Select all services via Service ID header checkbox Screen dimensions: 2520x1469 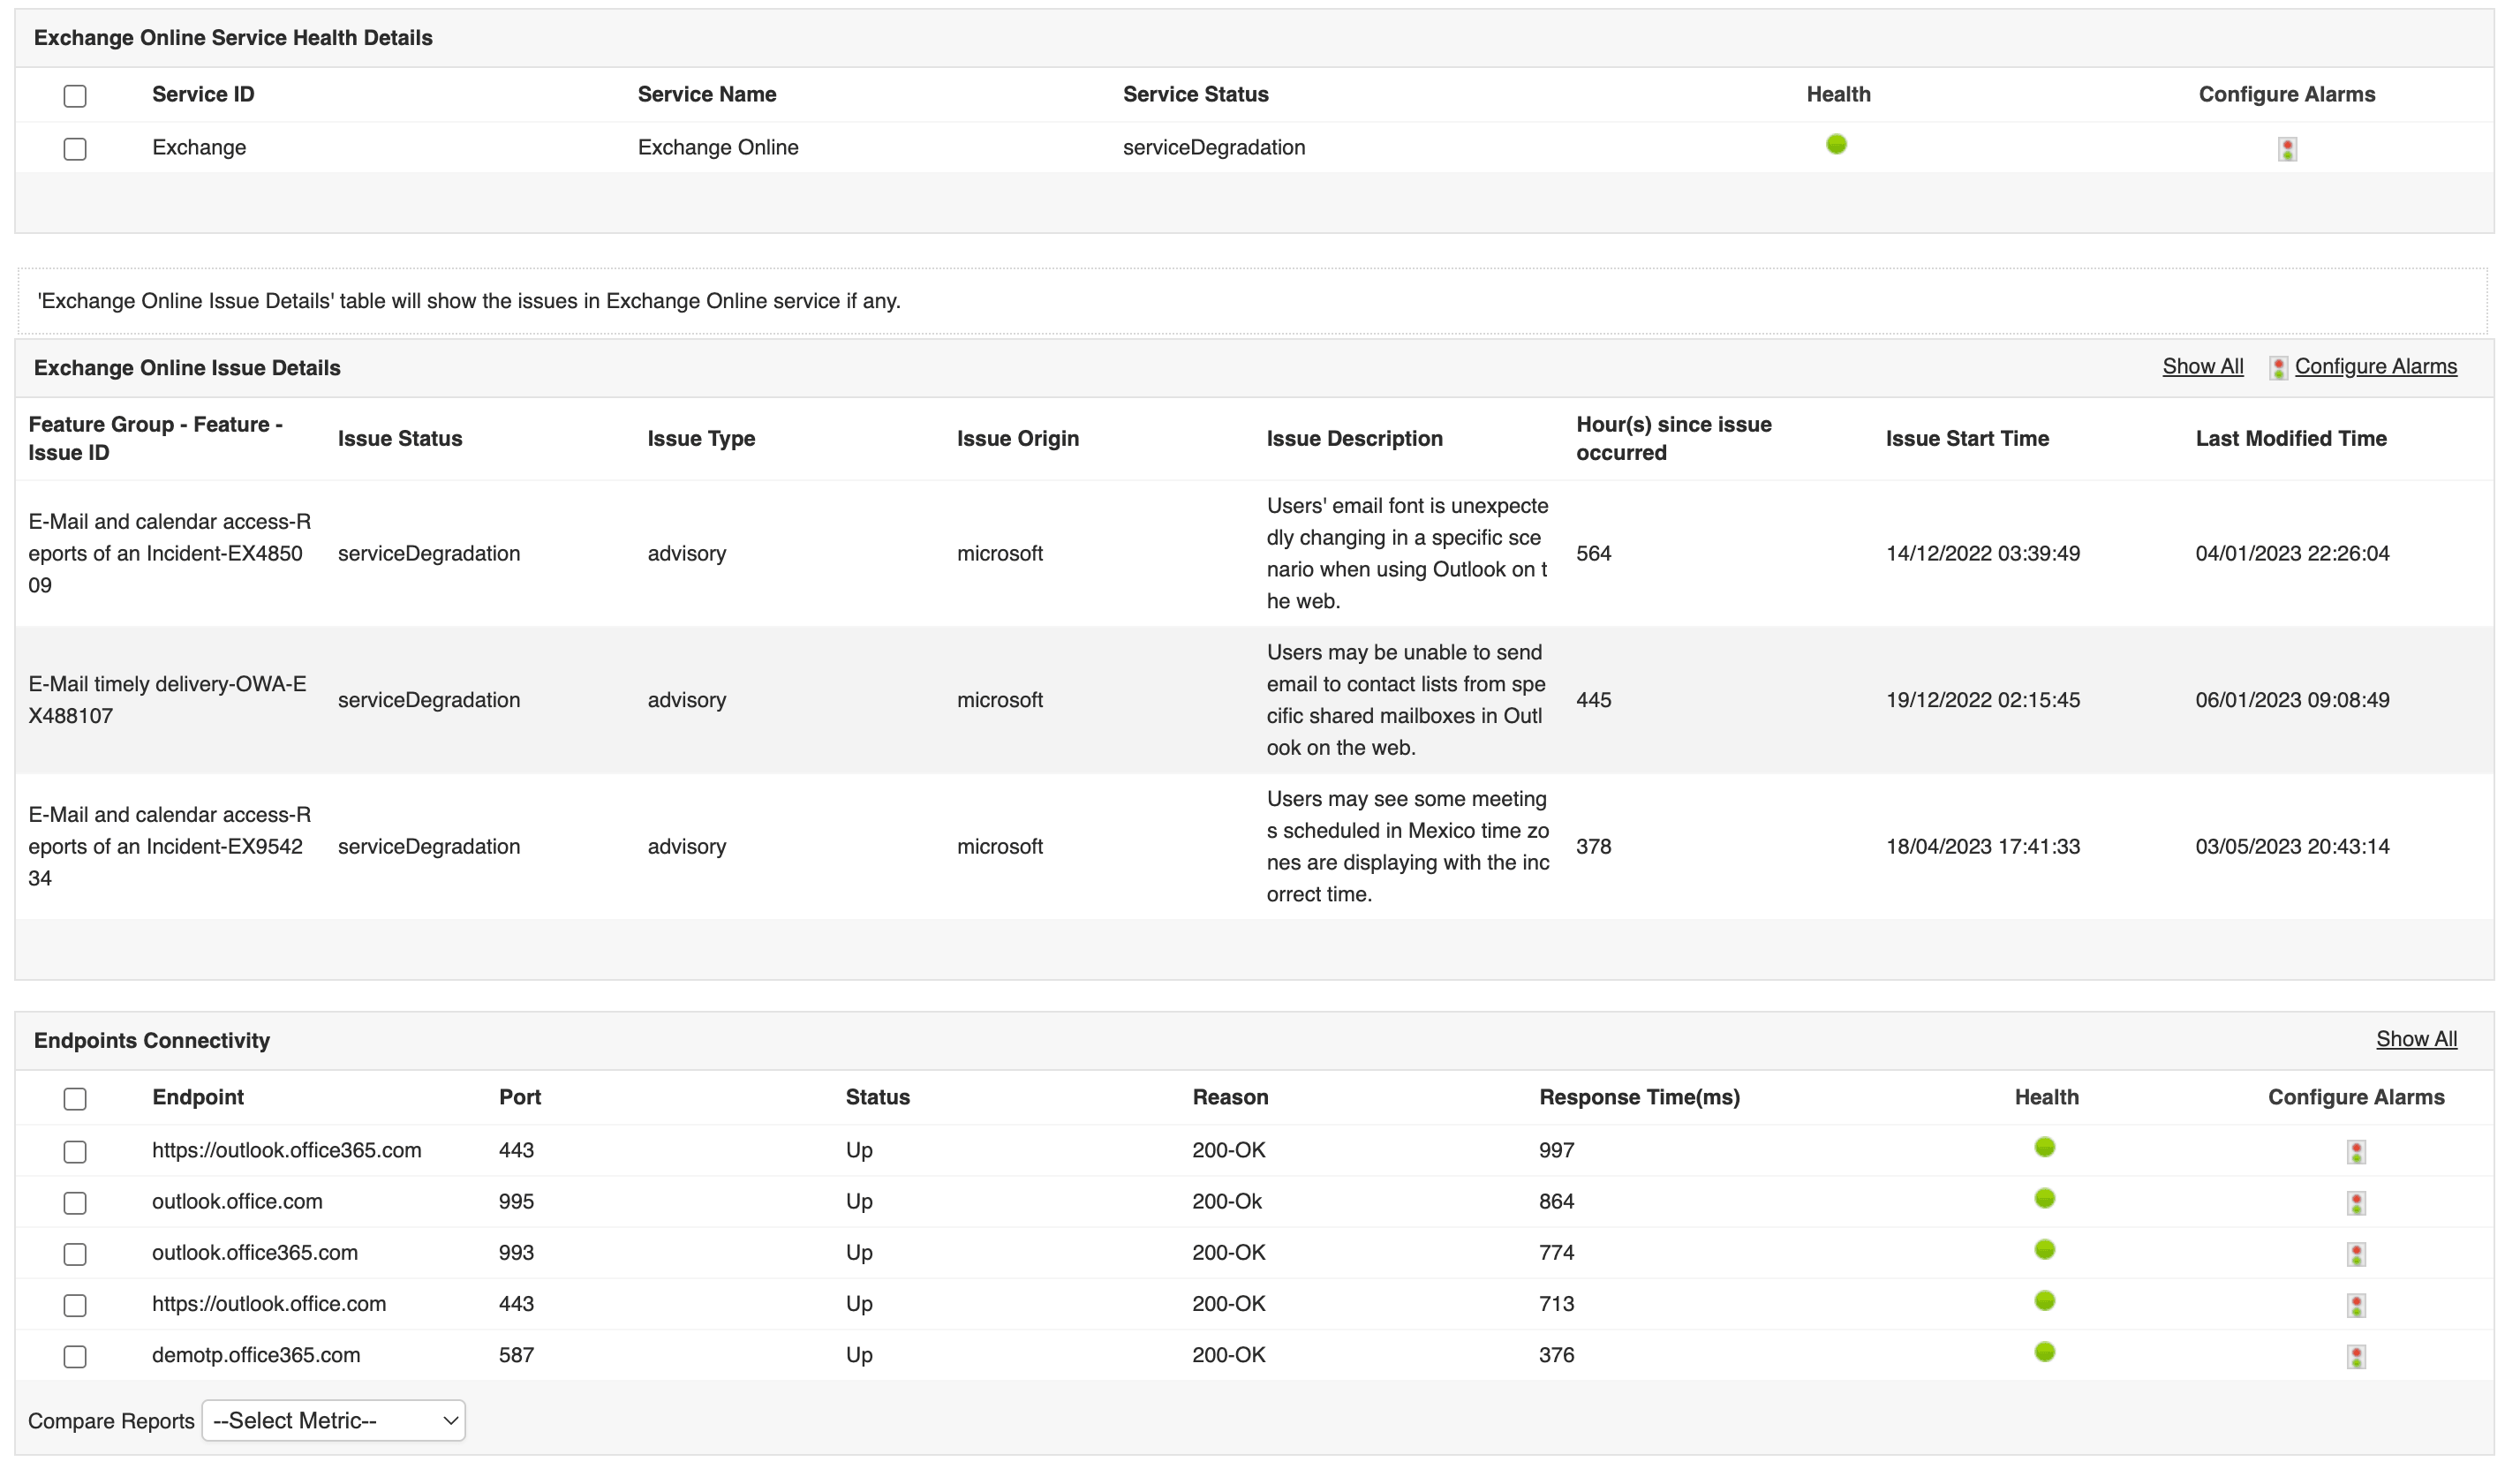point(75,96)
